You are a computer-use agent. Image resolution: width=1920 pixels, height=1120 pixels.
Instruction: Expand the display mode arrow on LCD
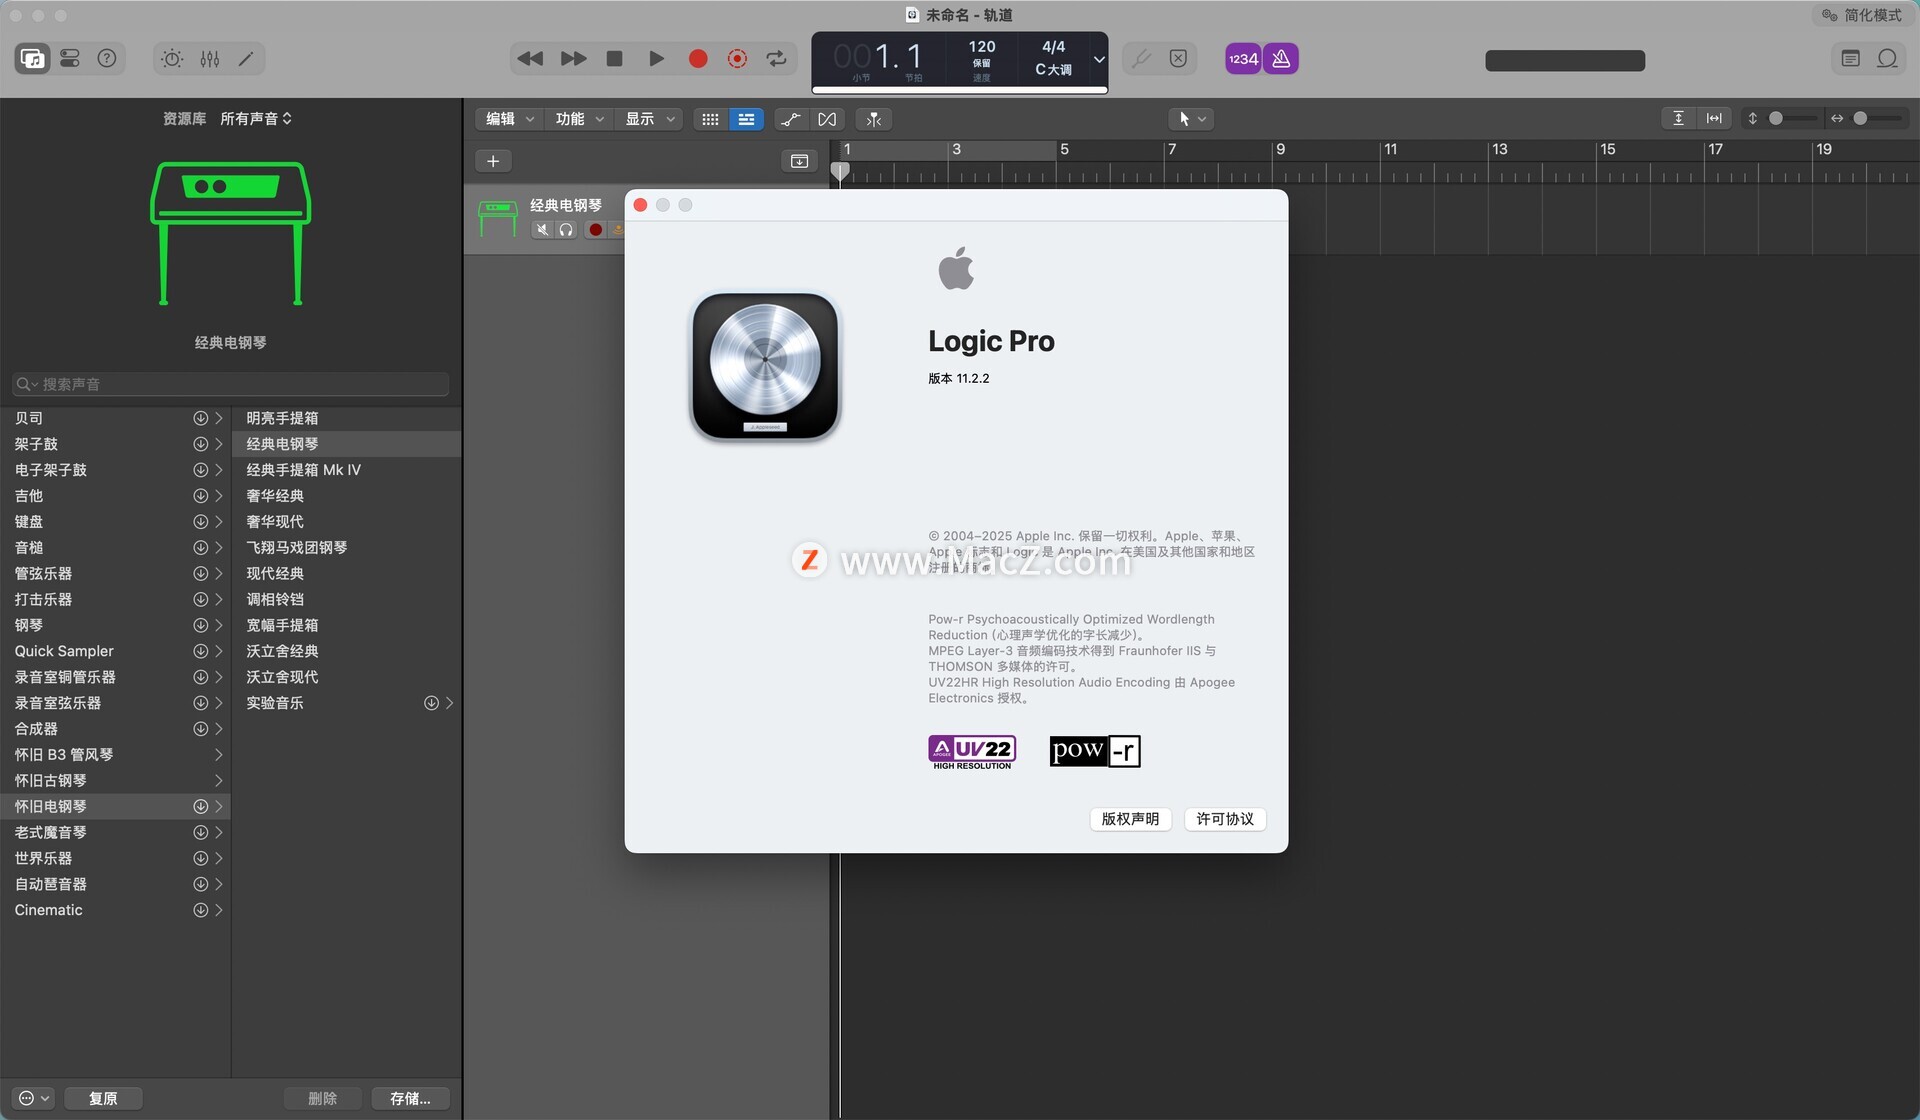(x=1098, y=59)
